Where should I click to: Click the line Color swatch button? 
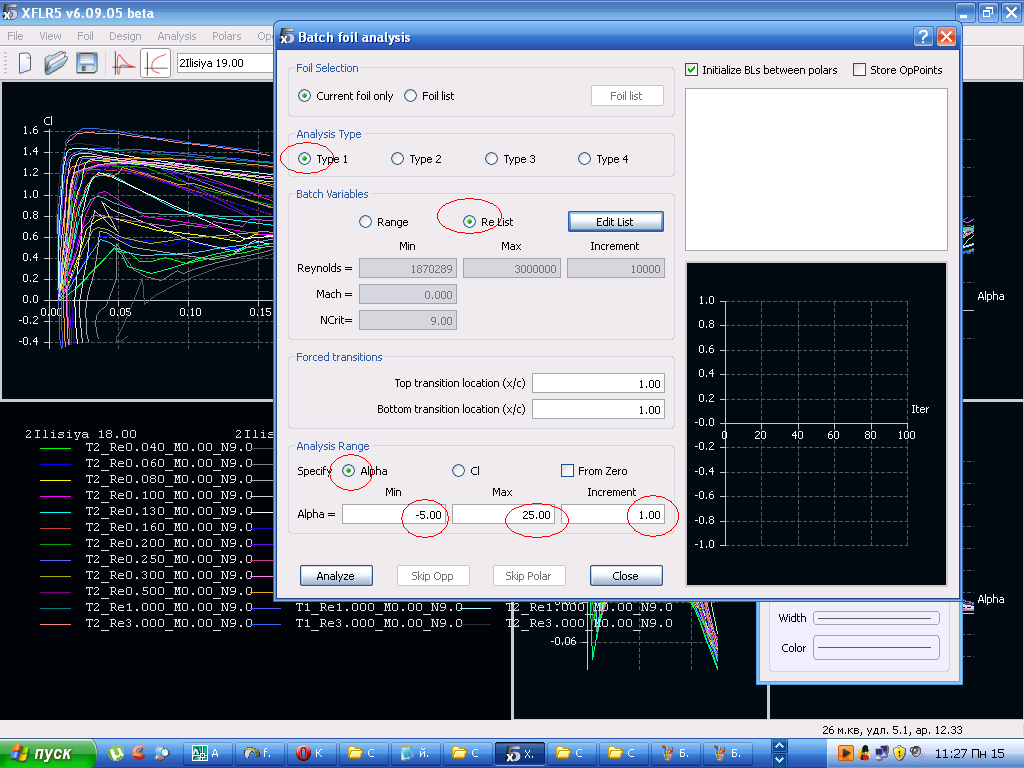point(876,648)
